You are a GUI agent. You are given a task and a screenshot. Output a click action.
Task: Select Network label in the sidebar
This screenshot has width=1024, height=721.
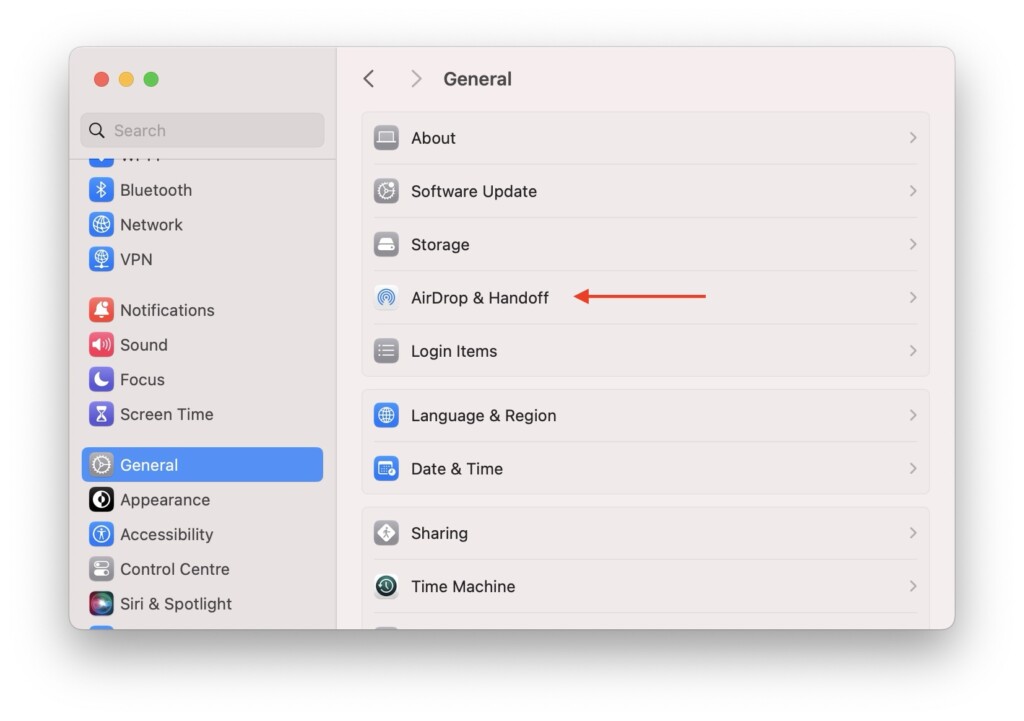click(x=152, y=225)
